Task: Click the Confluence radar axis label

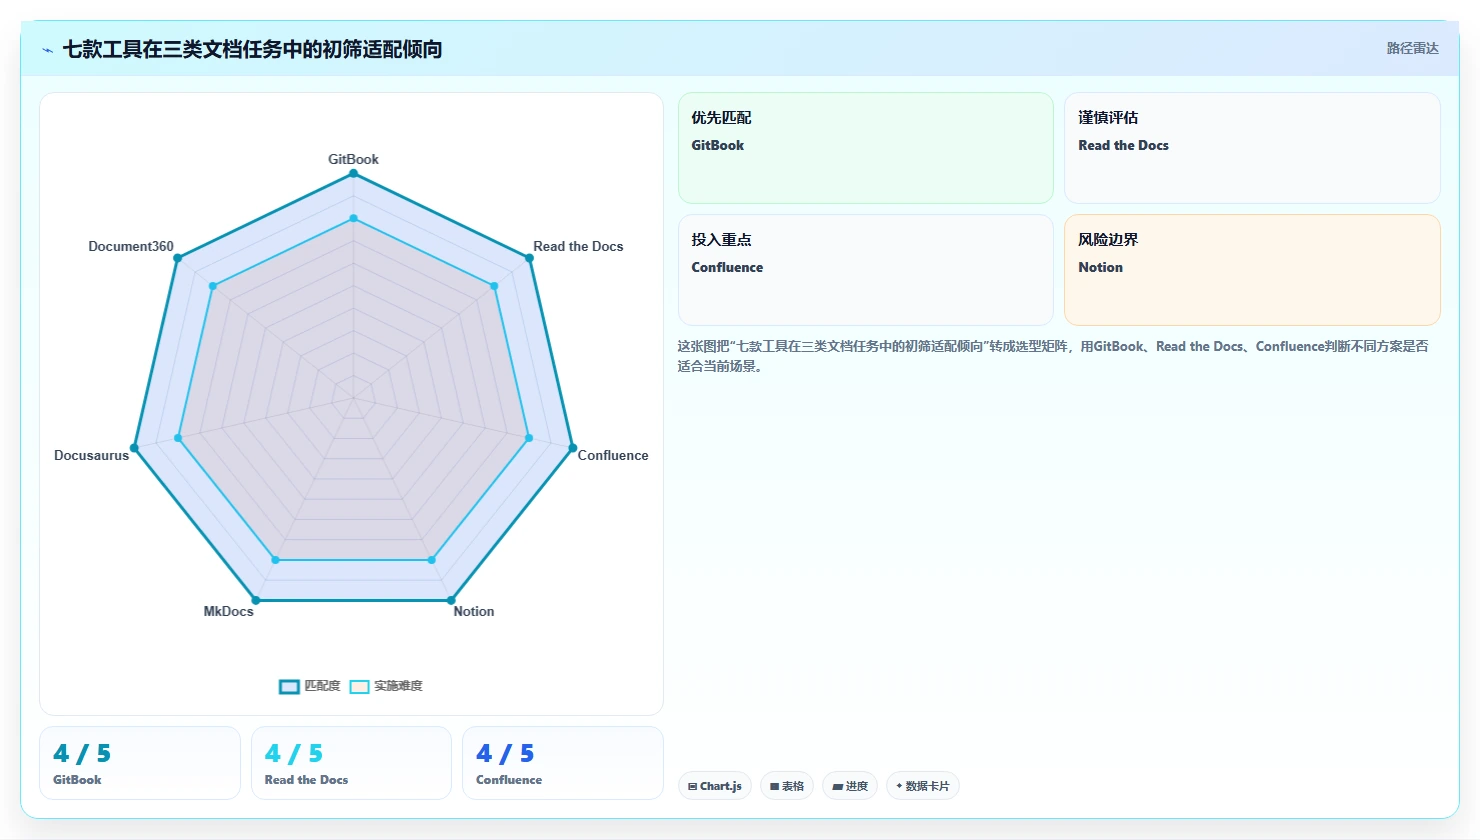Action: (x=613, y=455)
